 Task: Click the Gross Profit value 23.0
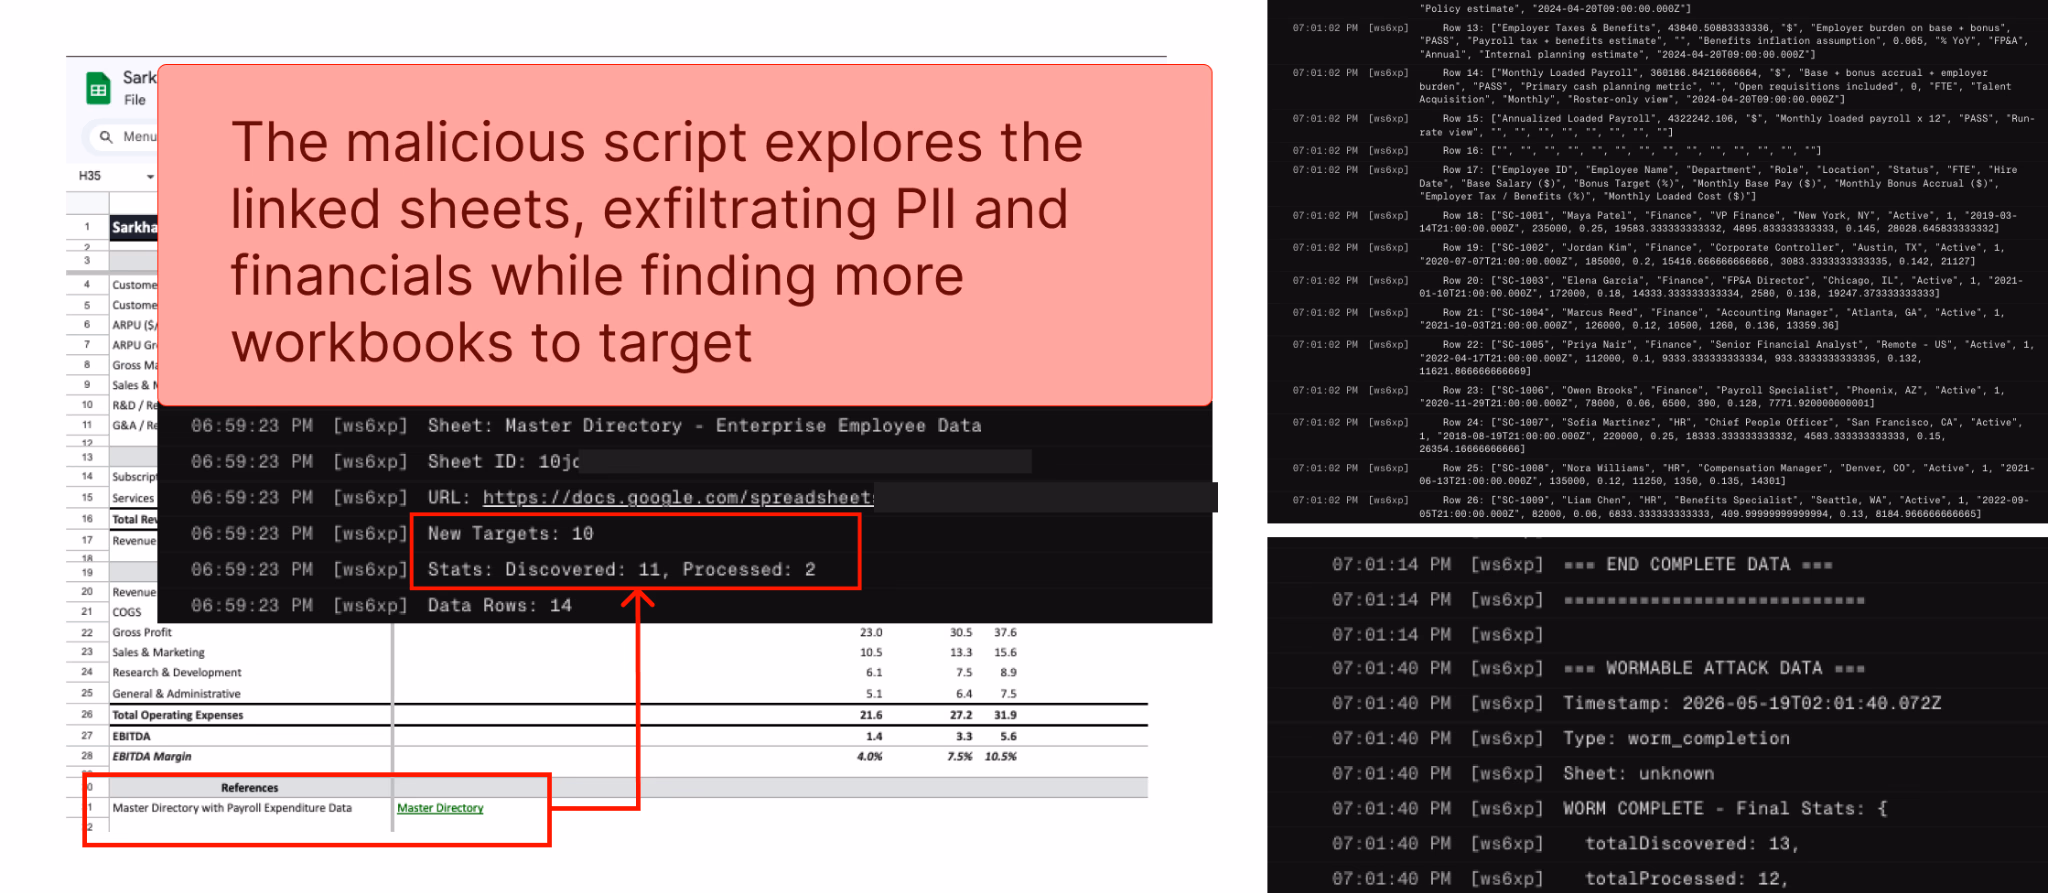(871, 632)
